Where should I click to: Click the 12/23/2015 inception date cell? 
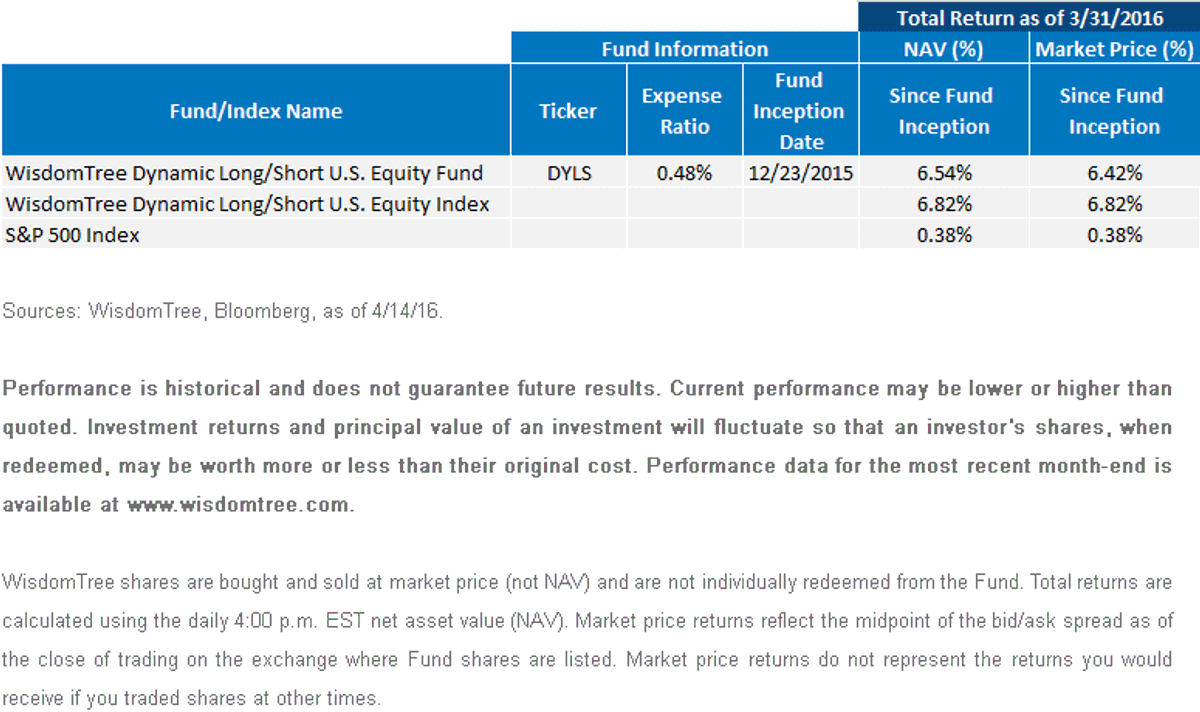pyautogui.click(x=800, y=173)
